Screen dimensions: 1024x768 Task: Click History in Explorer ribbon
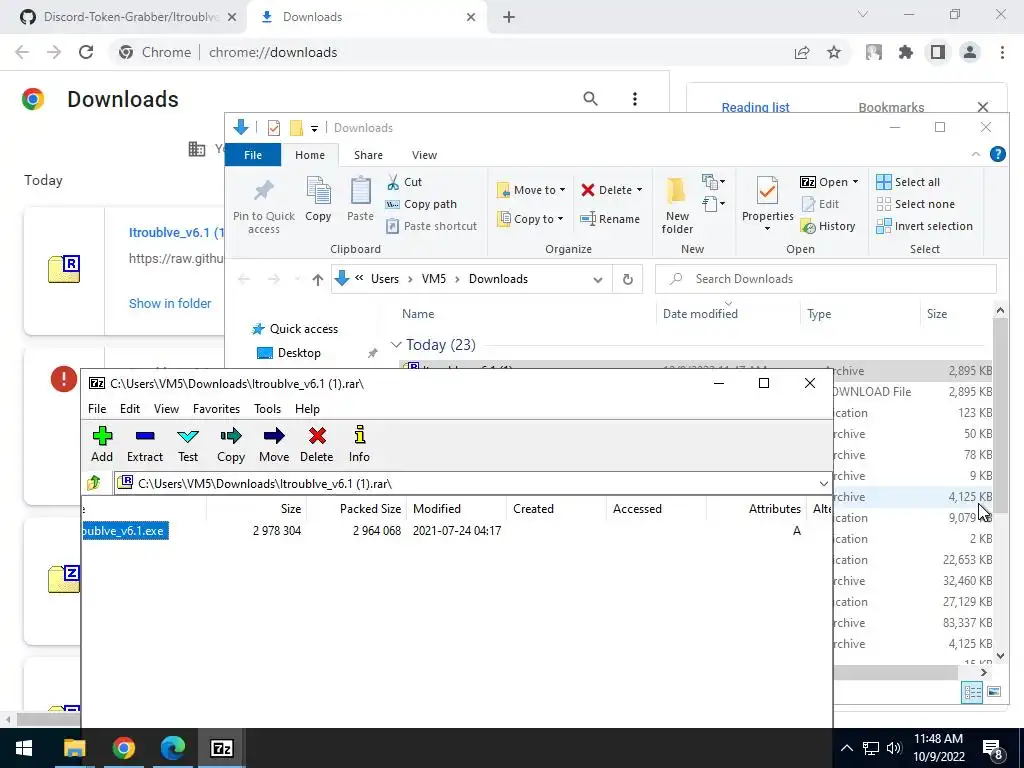coord(828,226)
